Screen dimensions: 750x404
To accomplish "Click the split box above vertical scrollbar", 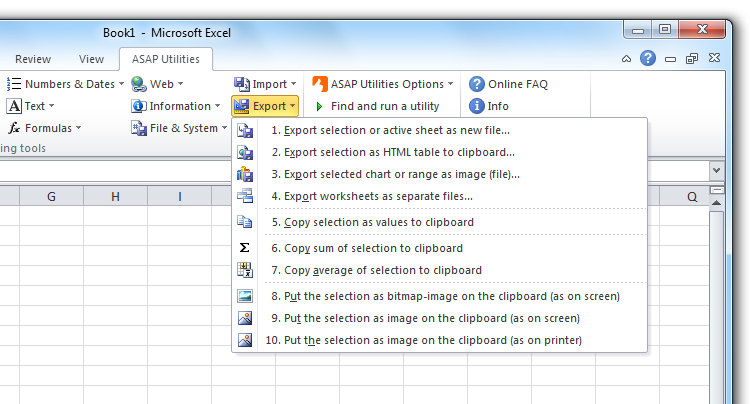I will coord(716,190).
